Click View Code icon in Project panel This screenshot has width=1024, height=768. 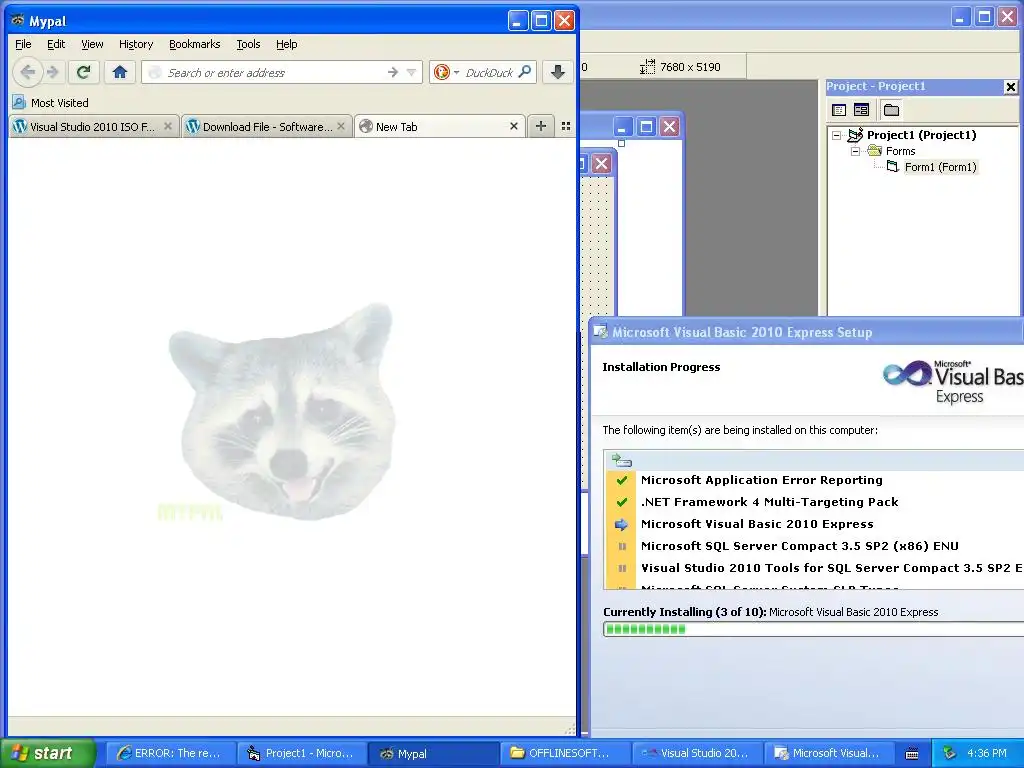(839, 110)
